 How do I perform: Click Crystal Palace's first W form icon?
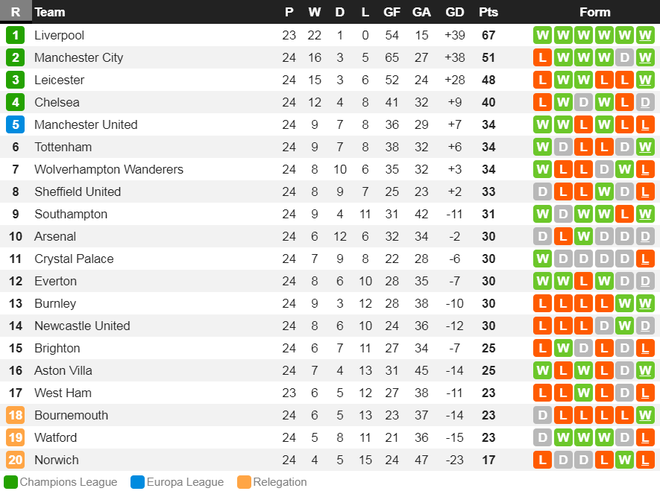(542, 259)
